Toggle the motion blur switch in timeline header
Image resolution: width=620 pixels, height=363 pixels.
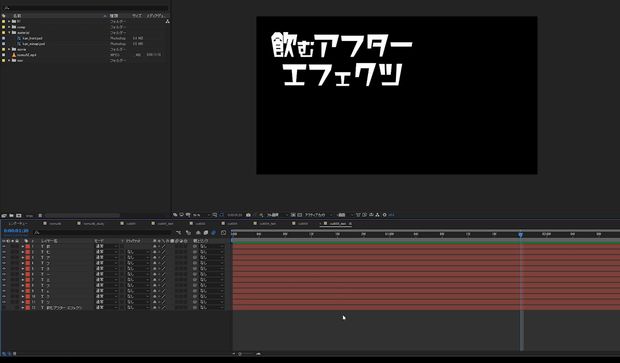coord(214,233)
